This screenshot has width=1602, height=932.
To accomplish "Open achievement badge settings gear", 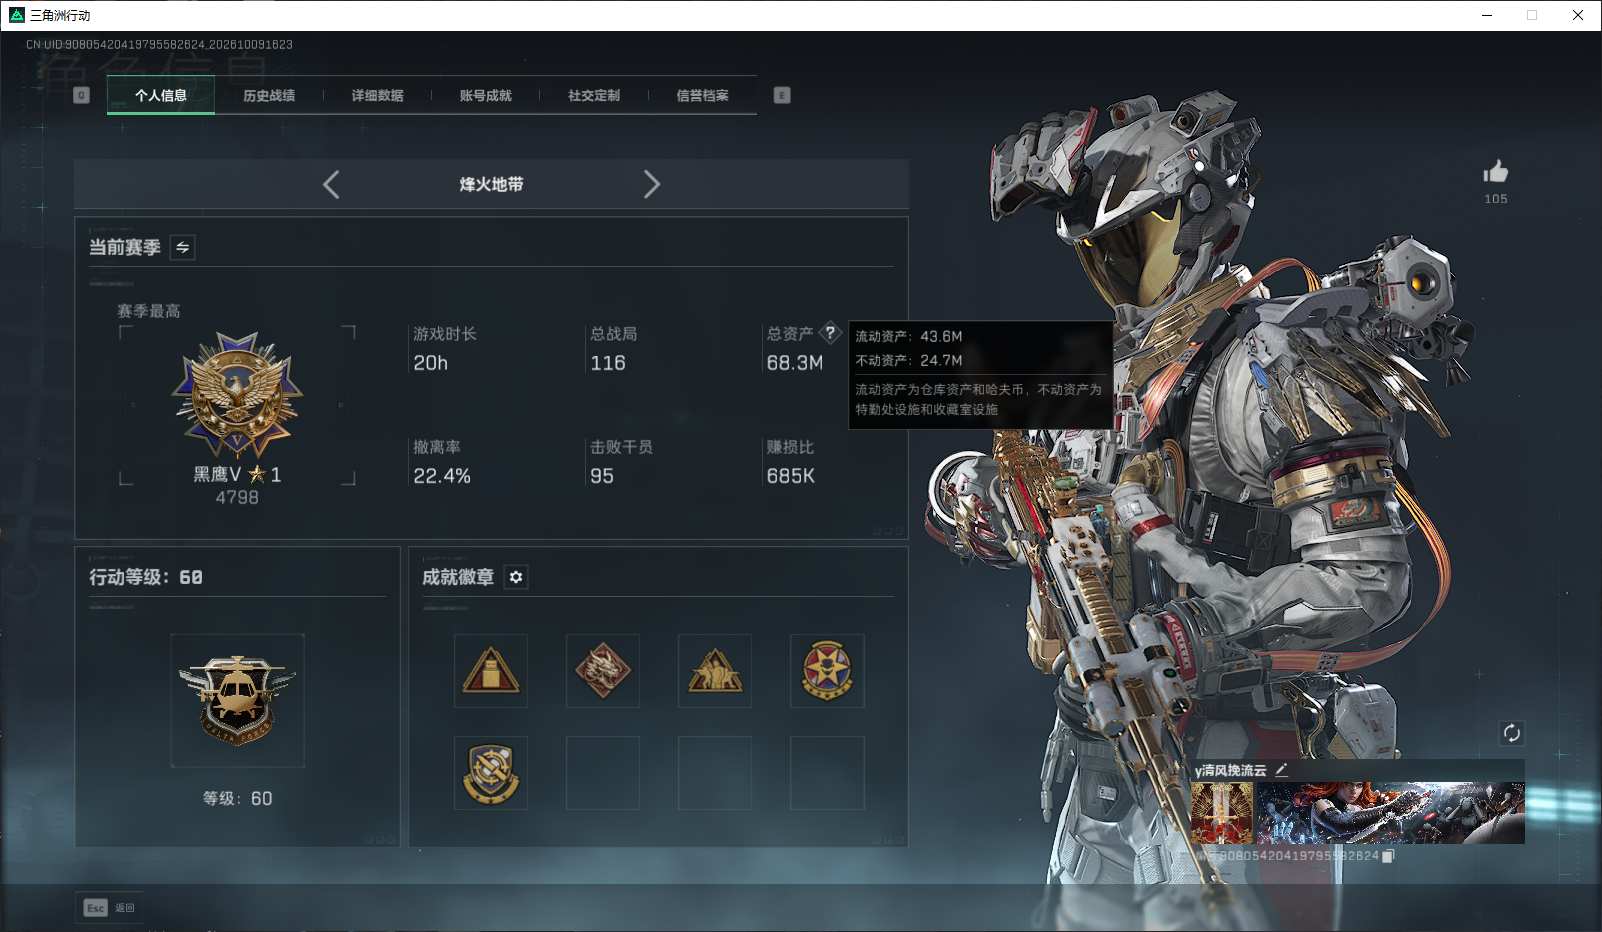I will pyautogui.click(x=516, y=577).
